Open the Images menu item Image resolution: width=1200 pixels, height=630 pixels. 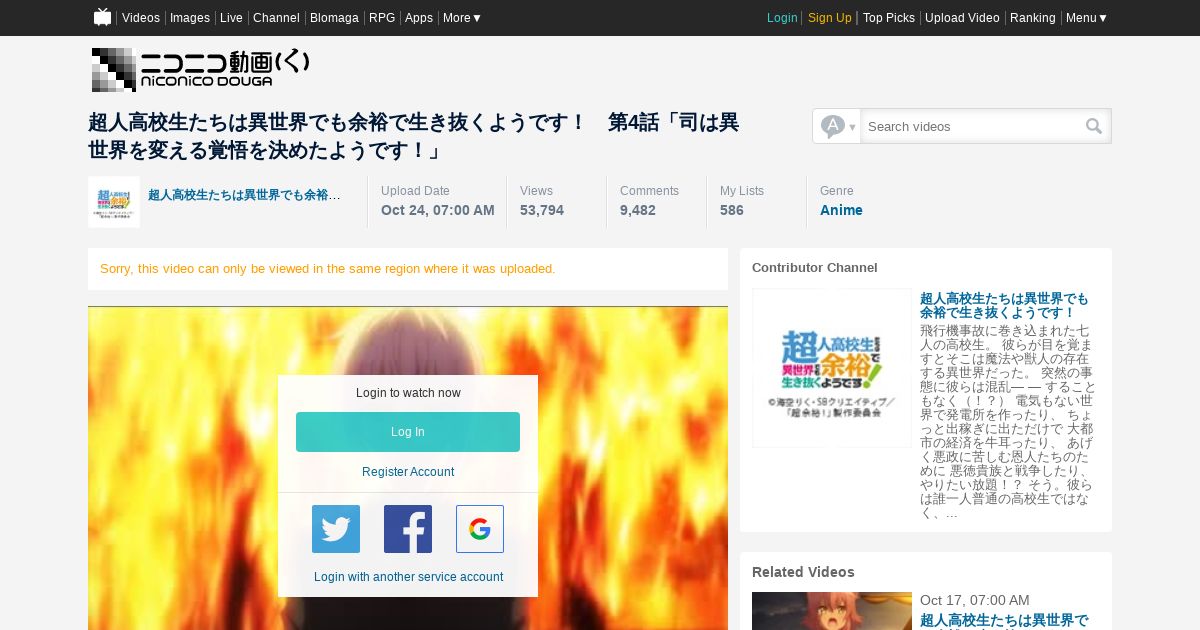tap(190, 18)
